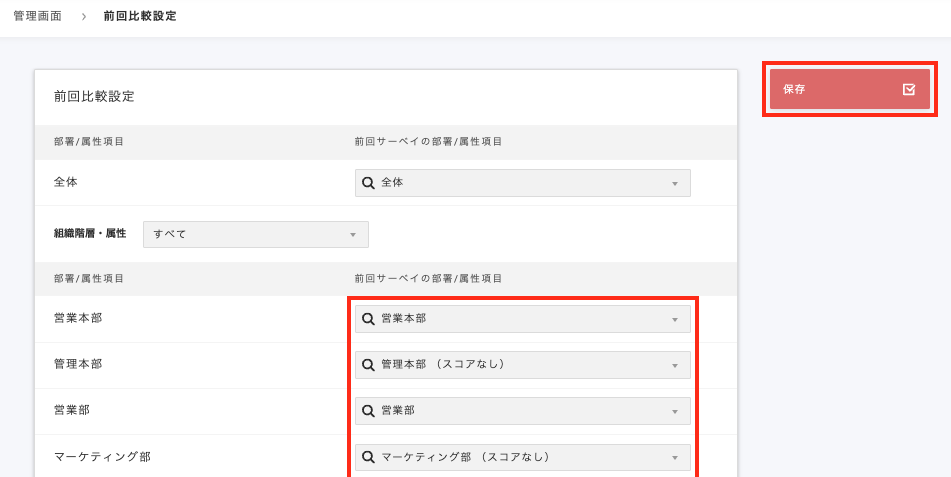Screen dimensions: 951x477
Task: Click the checkmark icon on the 保存 button
Action: point(908,89)
